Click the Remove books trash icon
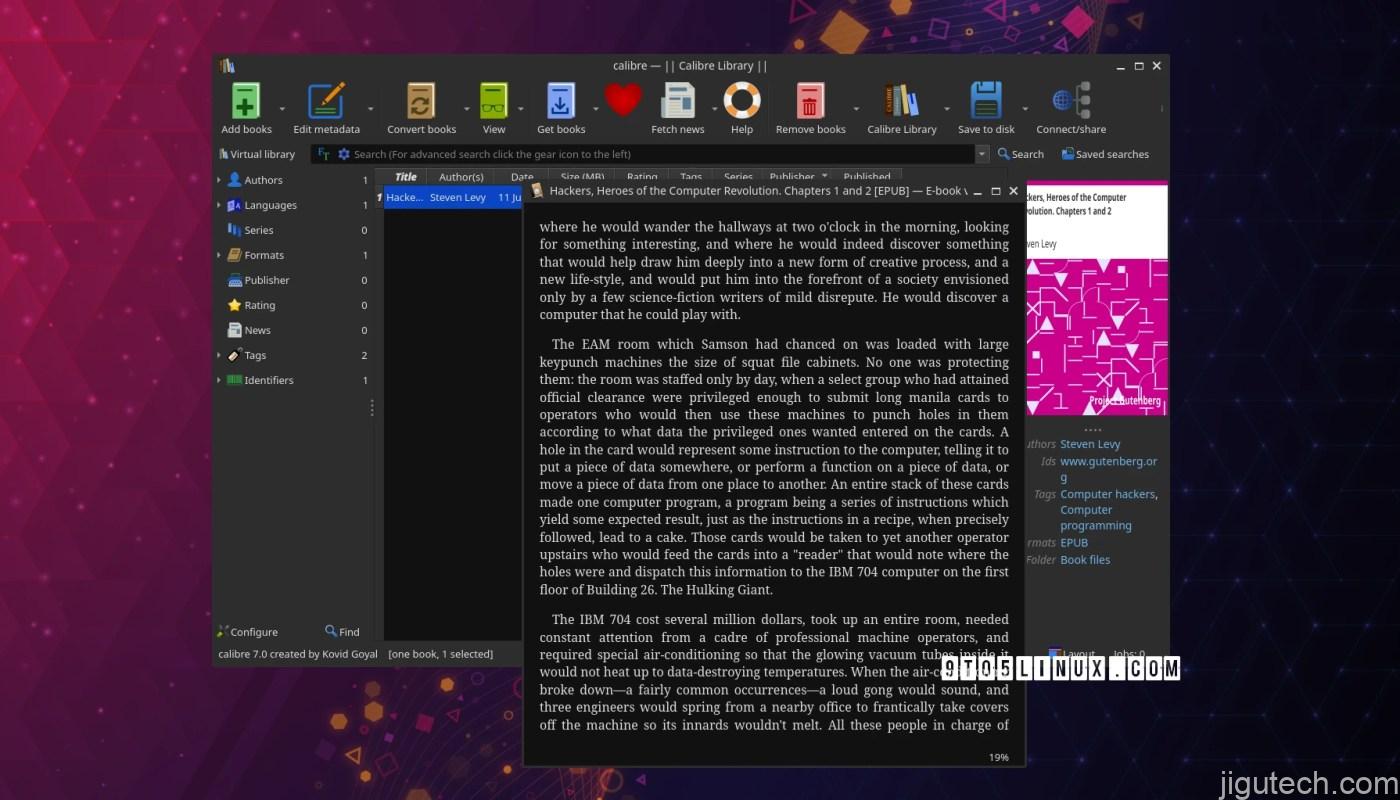 click(810, 101)
